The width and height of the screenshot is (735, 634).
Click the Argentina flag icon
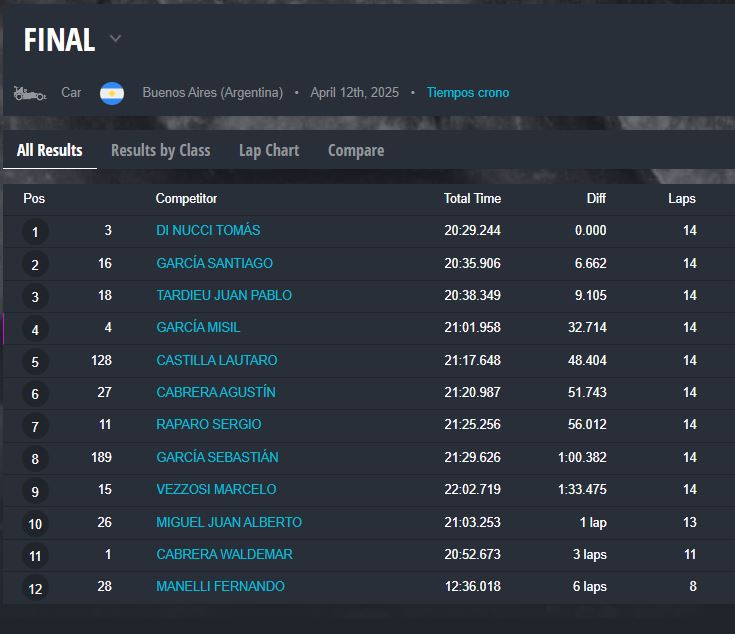112,93
